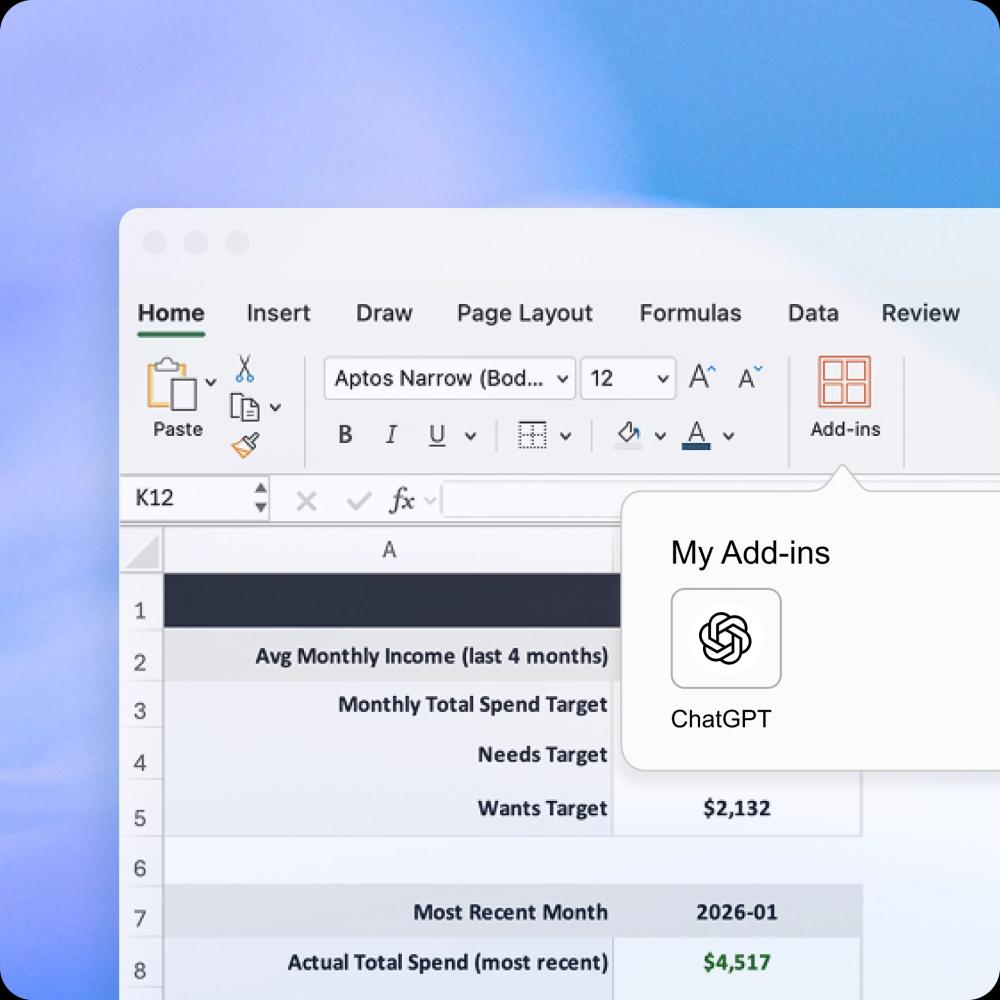Open the Paste options dropdown arrow
1000x1000 pixels.
pyautogui.click(x=210, y=383)
